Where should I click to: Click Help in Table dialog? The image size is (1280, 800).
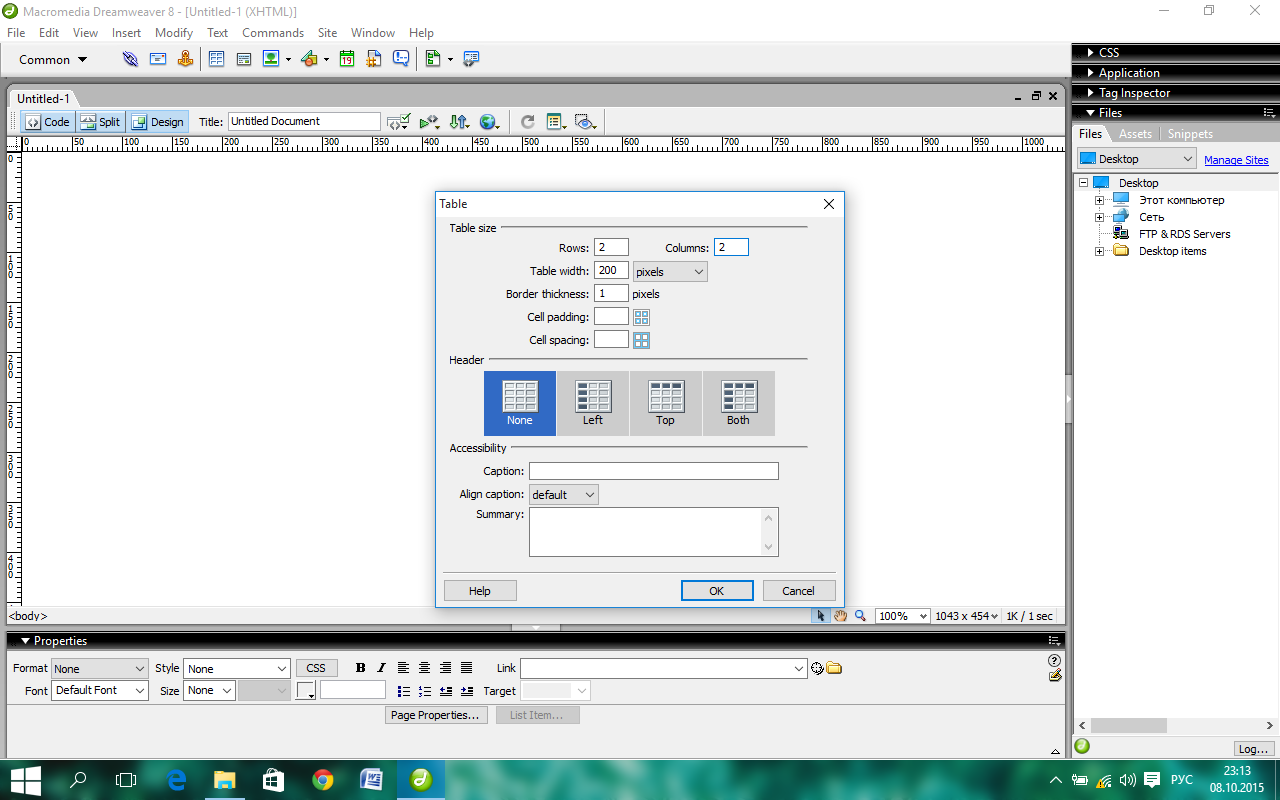[x=480, y=591]
